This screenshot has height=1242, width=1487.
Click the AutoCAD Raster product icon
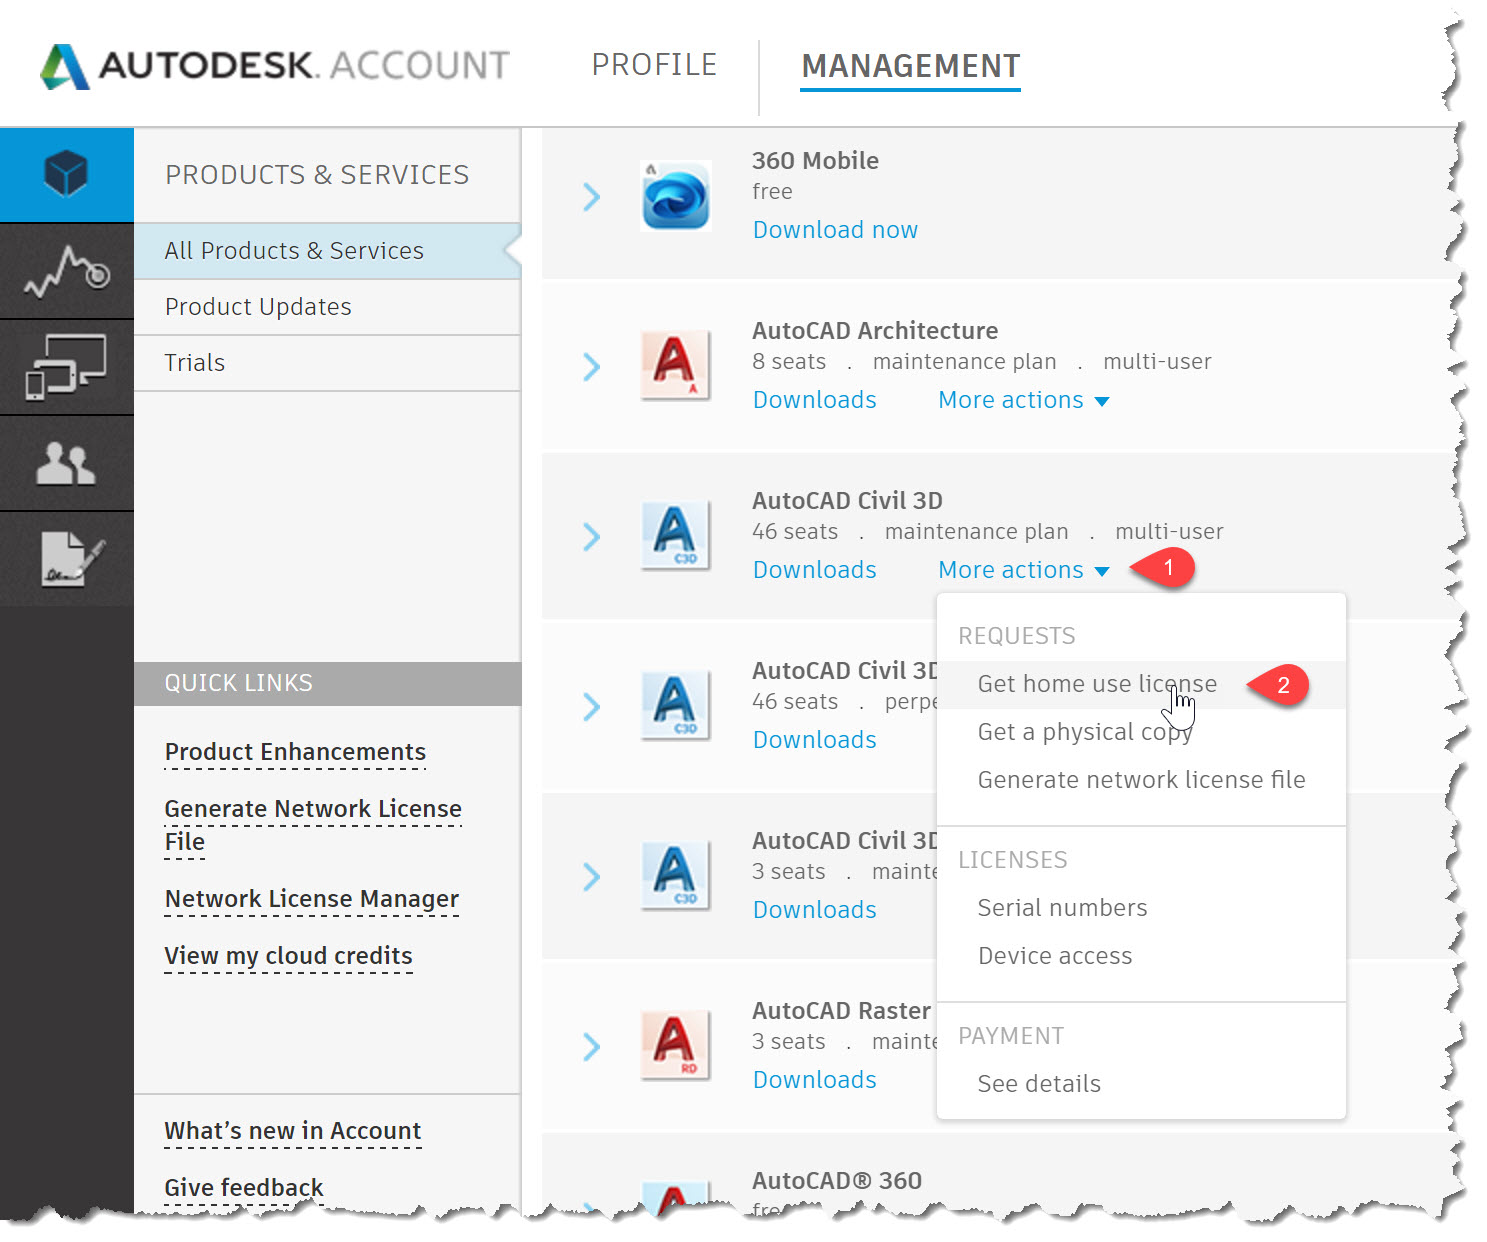[676, 1046]
